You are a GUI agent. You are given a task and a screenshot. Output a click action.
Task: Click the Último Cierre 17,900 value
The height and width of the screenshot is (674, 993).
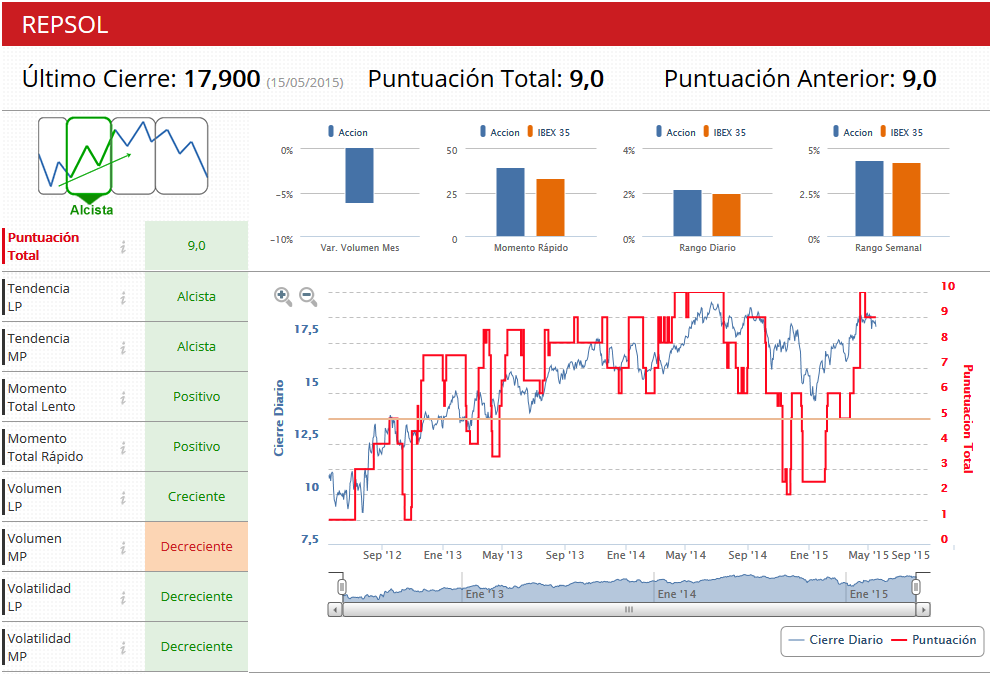222,79
